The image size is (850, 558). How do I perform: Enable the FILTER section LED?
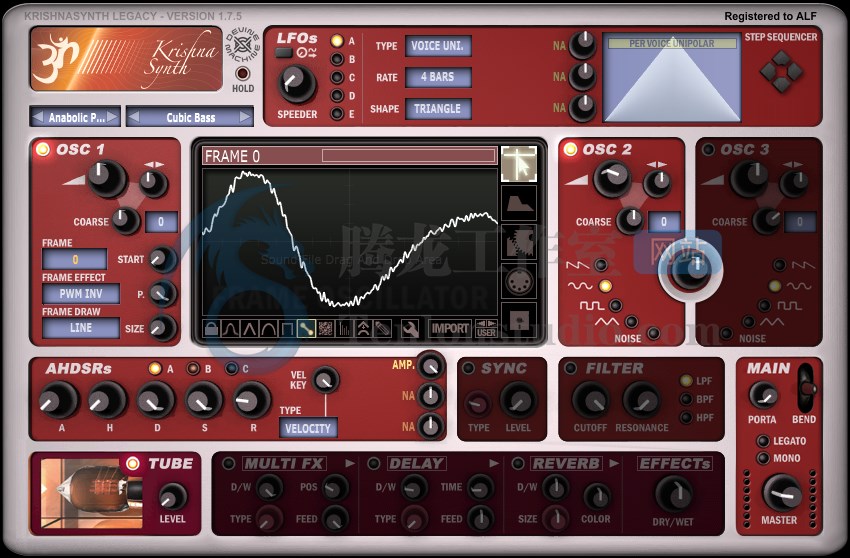(x=570, y=368)
